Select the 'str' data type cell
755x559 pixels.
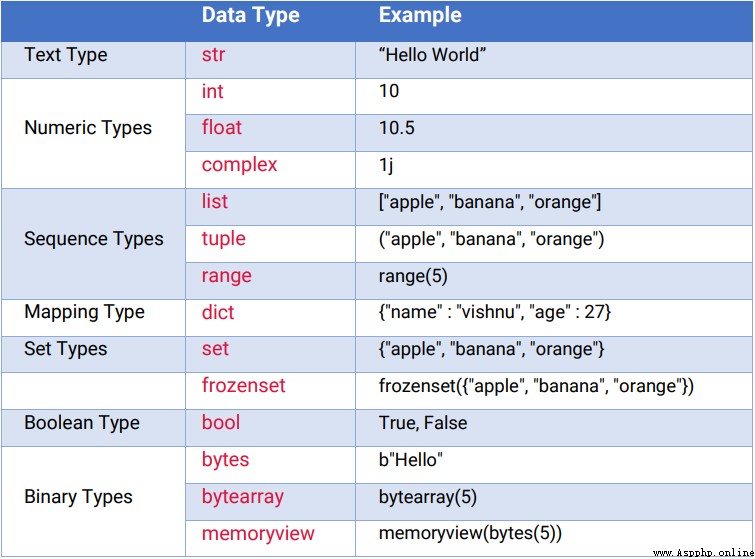coord(270,60)
